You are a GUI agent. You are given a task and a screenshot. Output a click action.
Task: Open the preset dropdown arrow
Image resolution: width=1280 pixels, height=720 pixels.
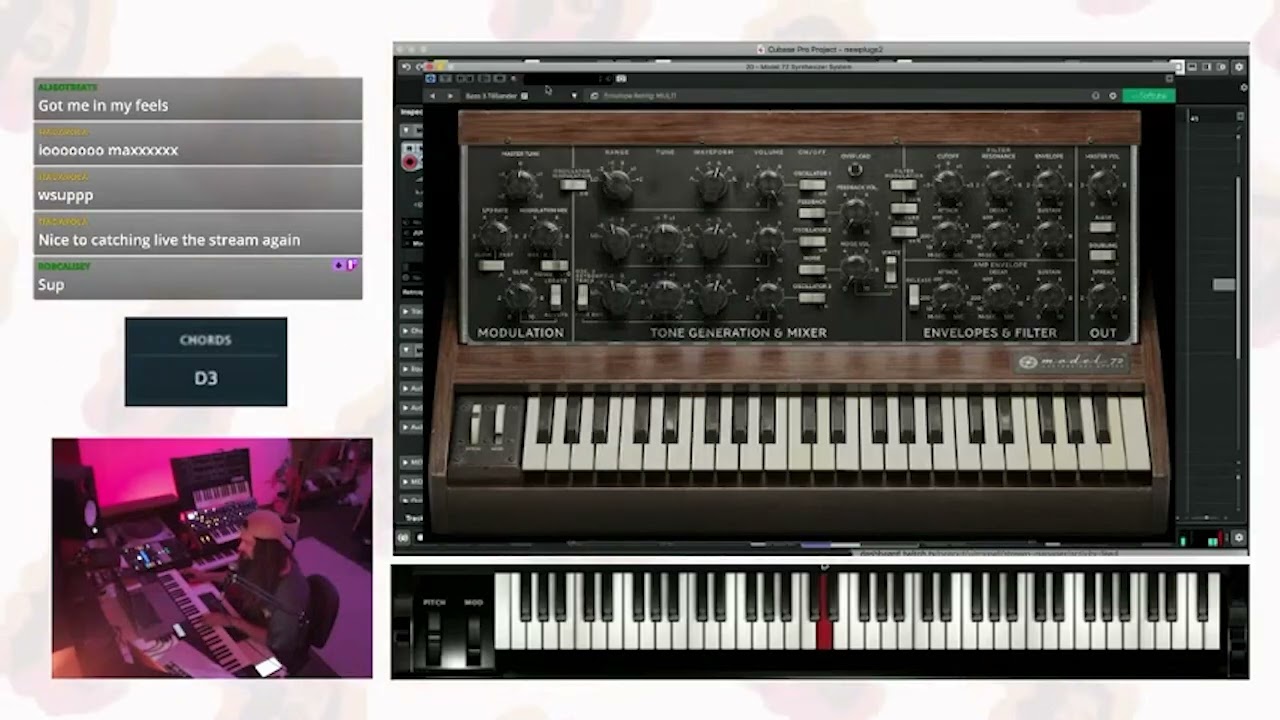(574, 96)
